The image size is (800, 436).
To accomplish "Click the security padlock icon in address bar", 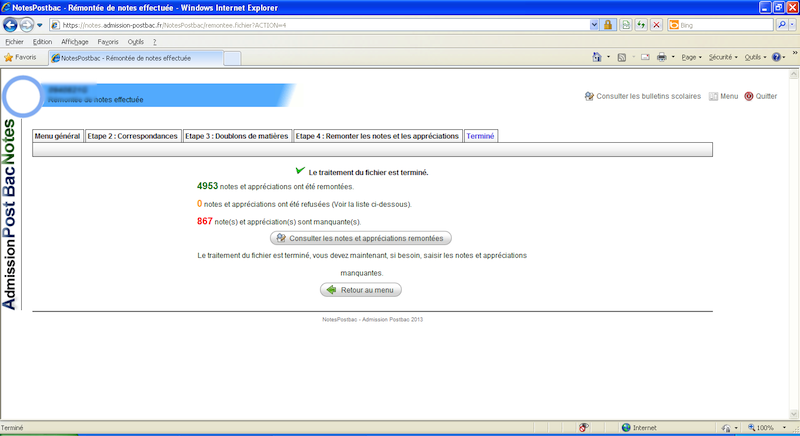I will (609, 24).
